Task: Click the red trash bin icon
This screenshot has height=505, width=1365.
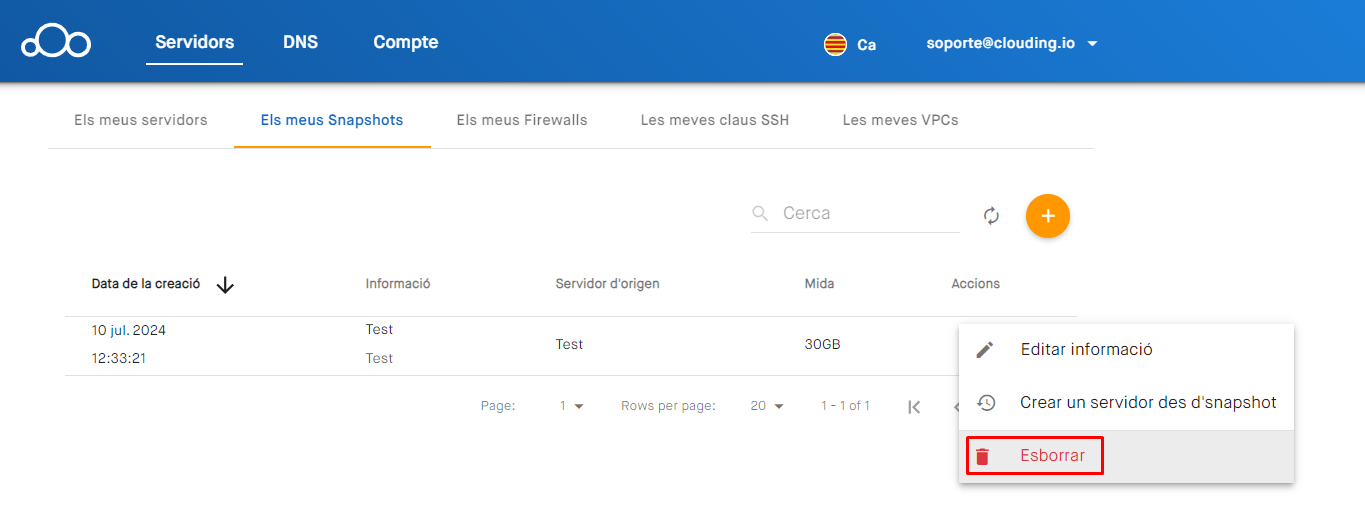Action: (983, 457)
